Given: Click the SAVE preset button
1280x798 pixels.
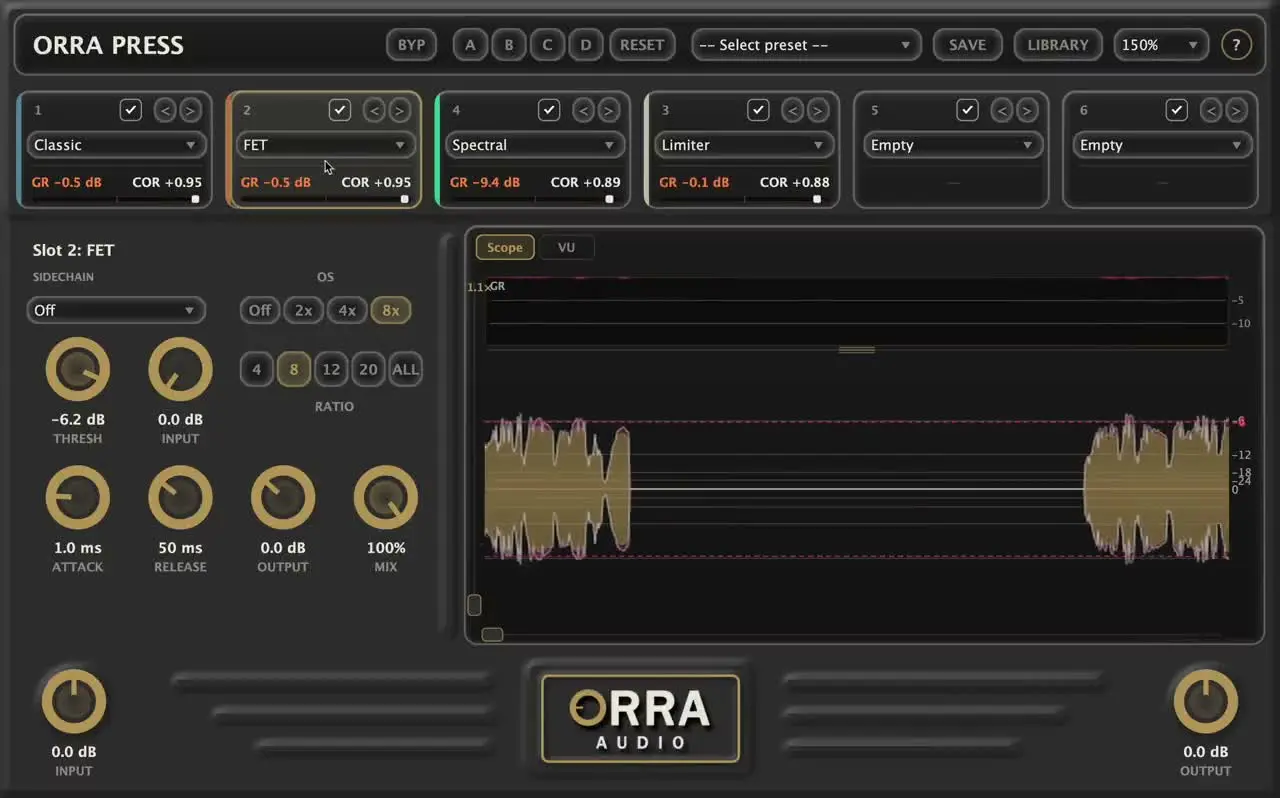Looking at the screenshot, I should pyautogui.click(x=967, y=45).
